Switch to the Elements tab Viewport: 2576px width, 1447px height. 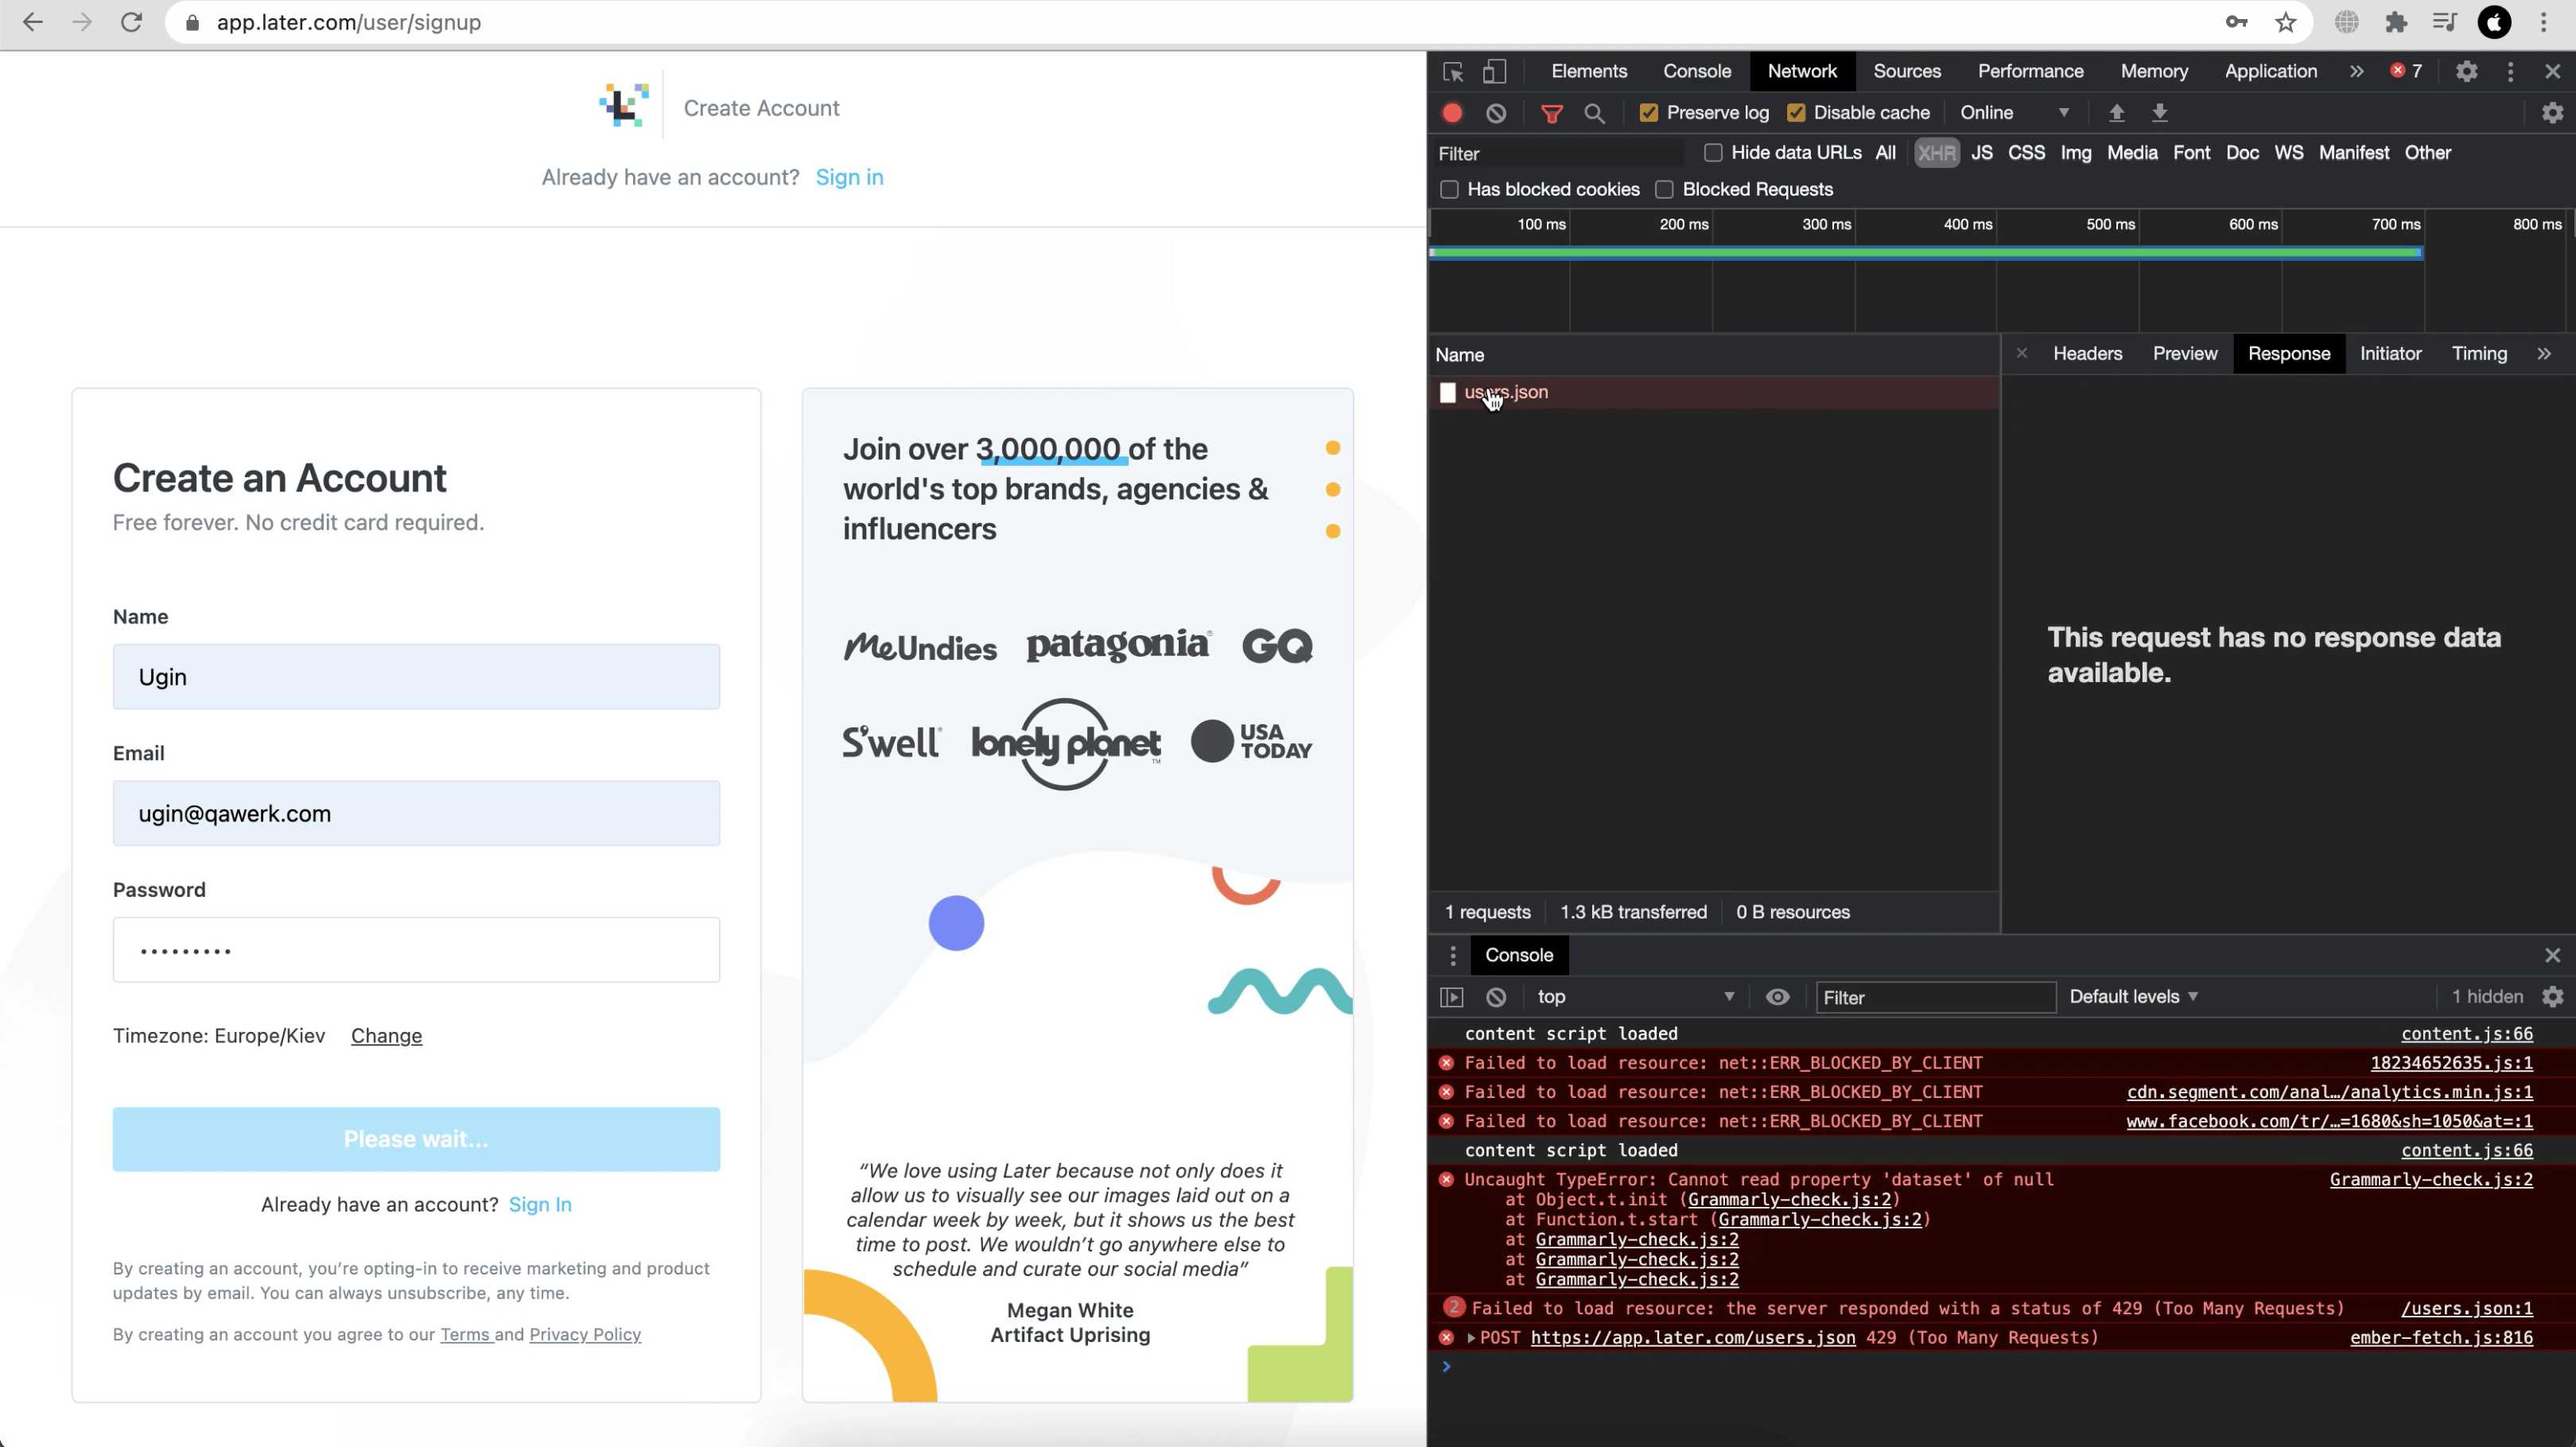pos(1588,72)
